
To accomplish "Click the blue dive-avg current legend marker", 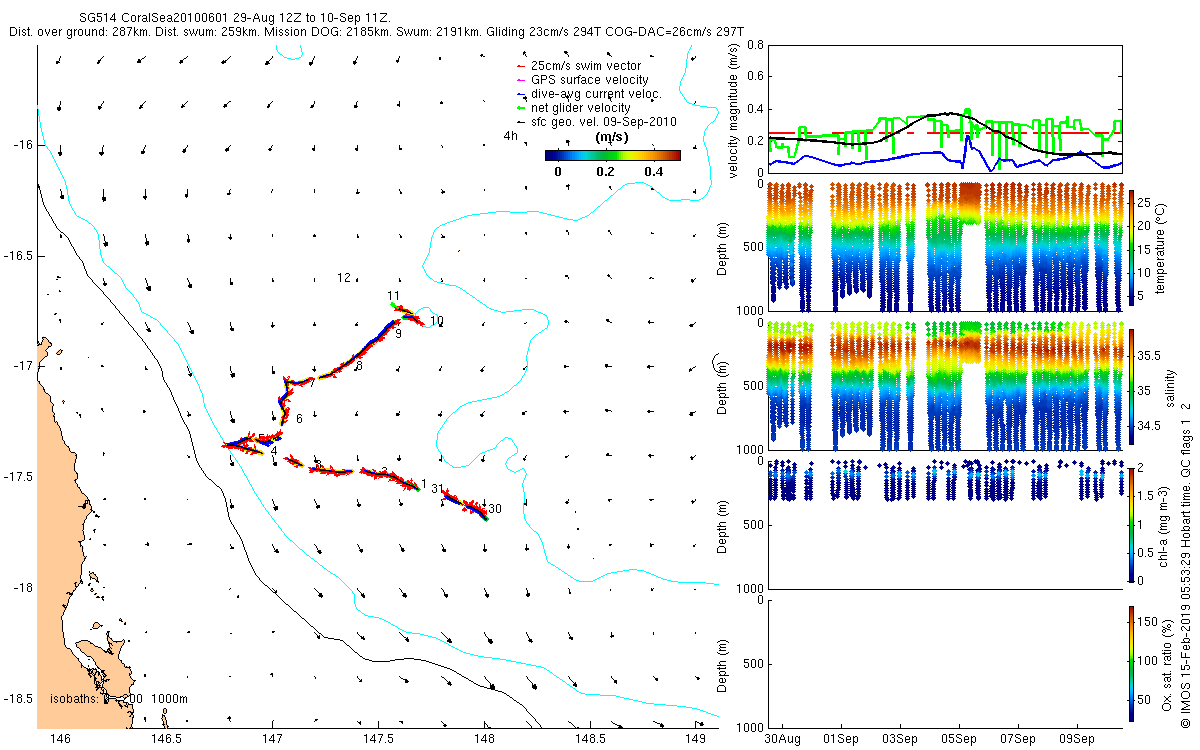I will (520, 94).
